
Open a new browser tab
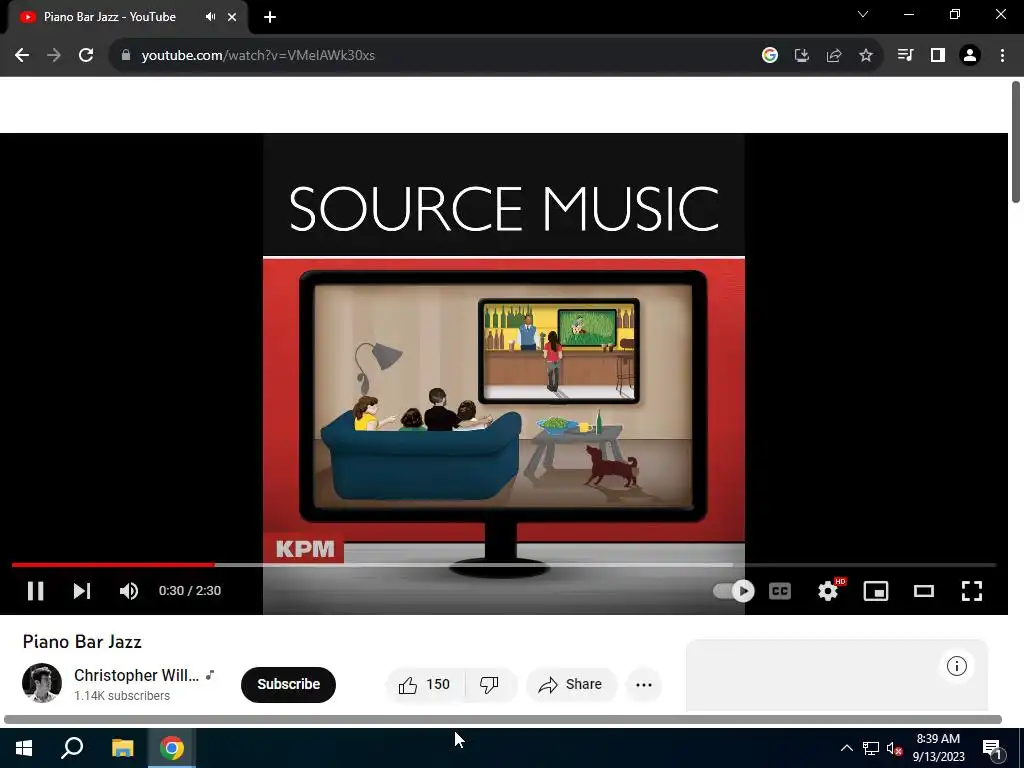270,17
